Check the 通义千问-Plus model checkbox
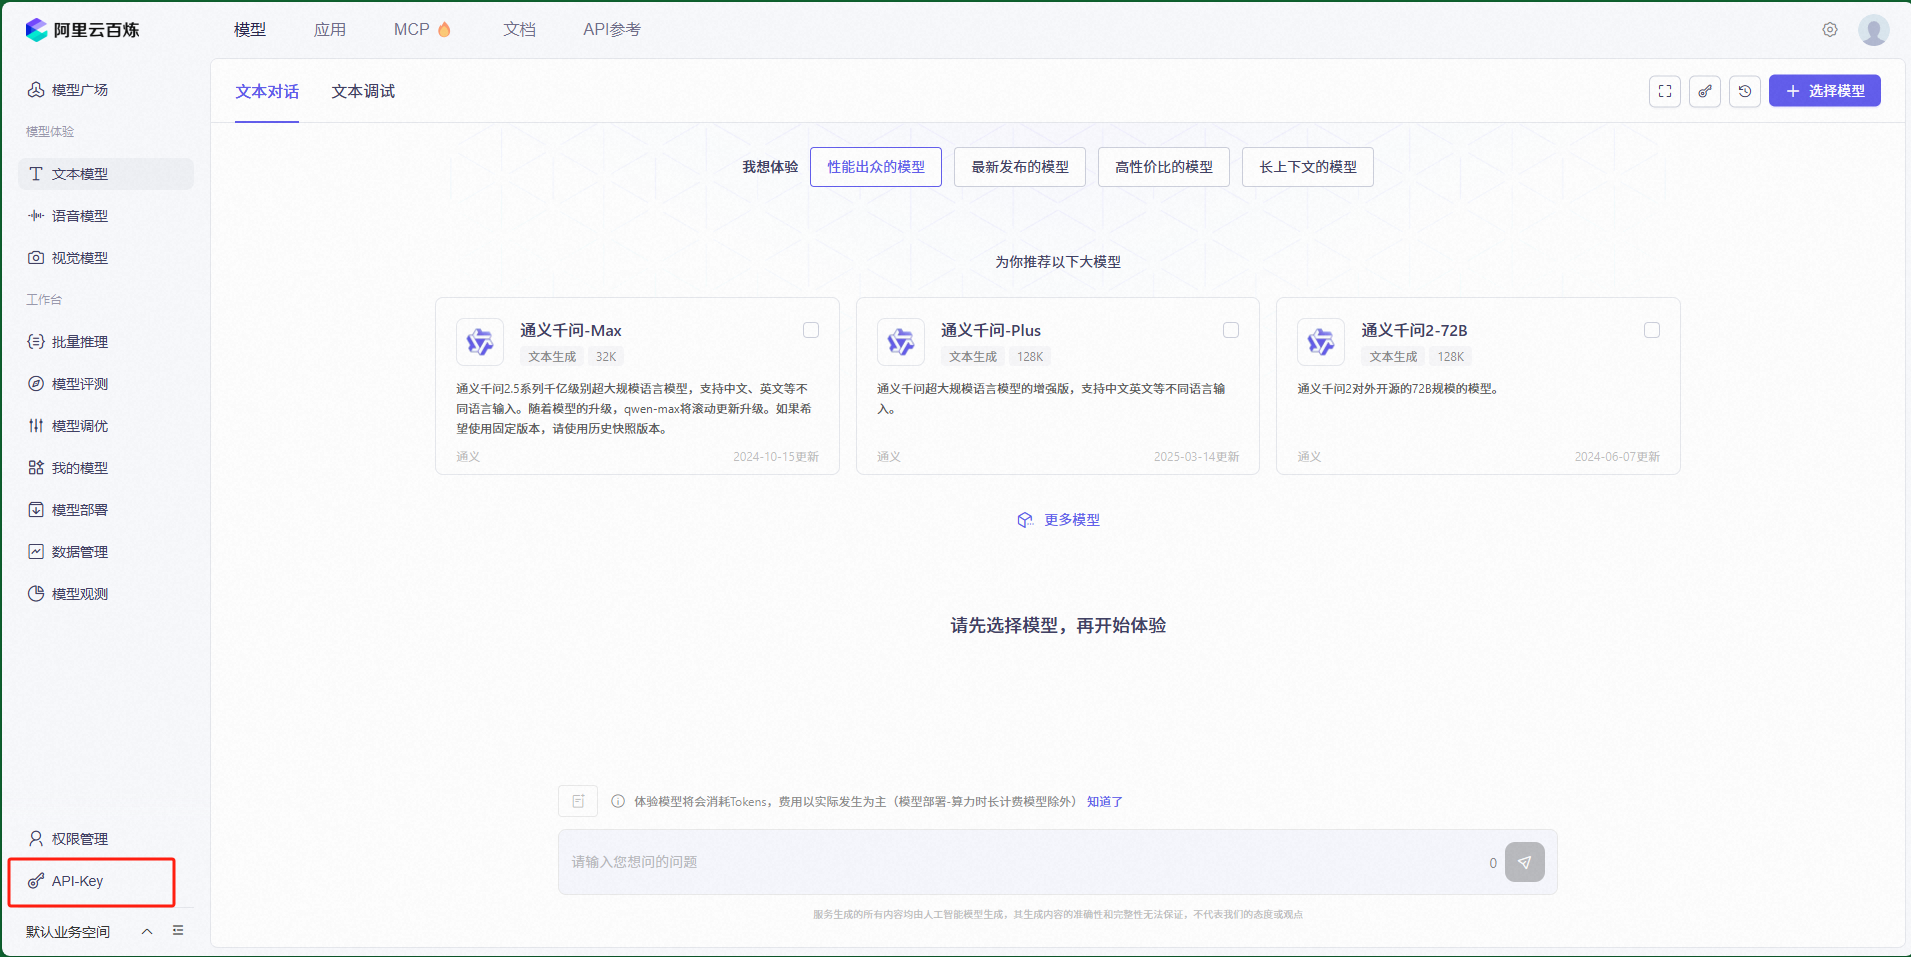Image resolution: width=1911 pixels, height=957 pixels. [1231, 330]
